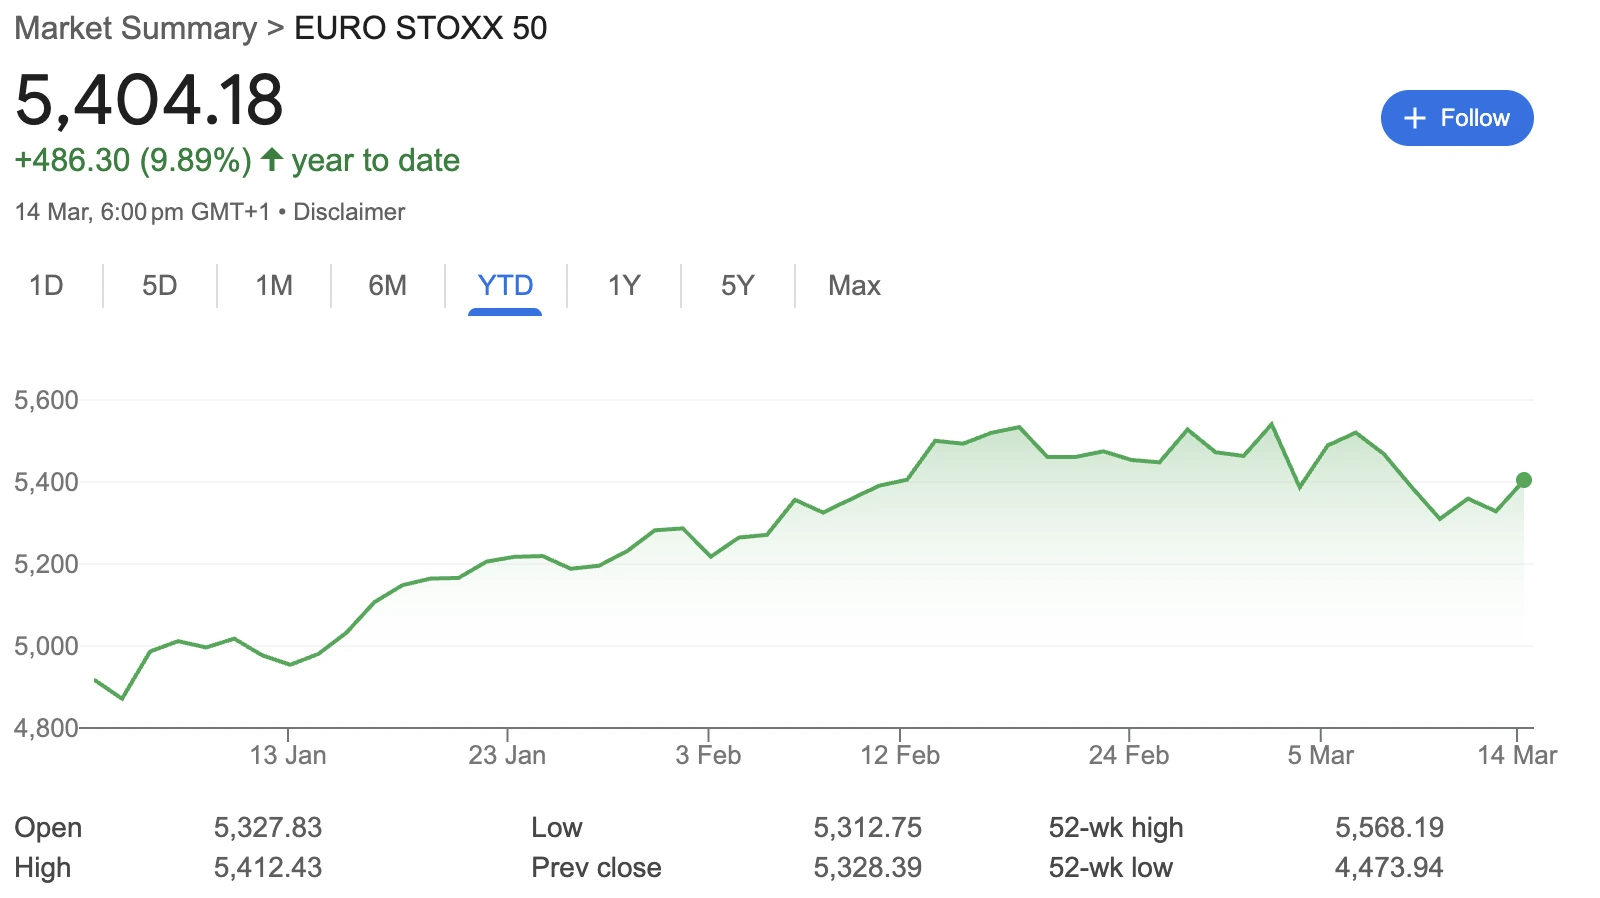Click the 52-wk low value 4,473.94

[x=1389, y=868]
